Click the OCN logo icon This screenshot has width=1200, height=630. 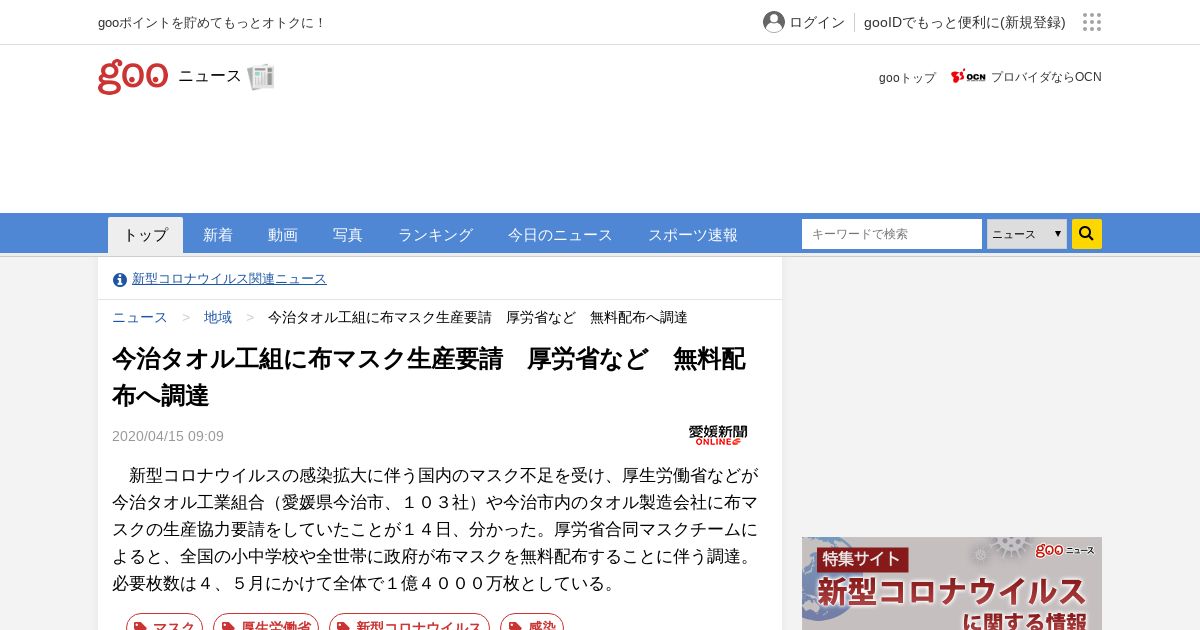point(968,77)
